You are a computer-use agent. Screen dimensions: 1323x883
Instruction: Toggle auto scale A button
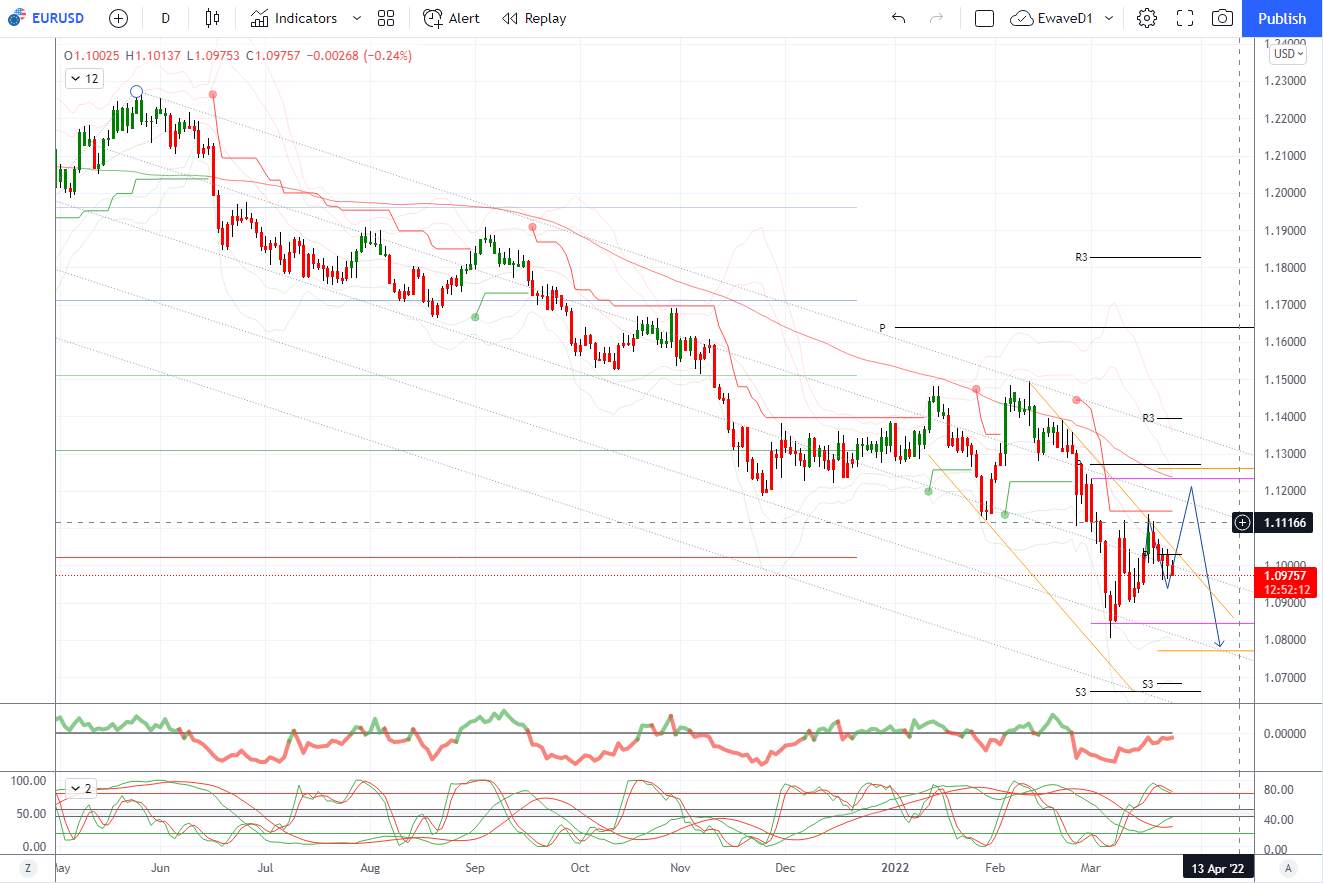pyautogui.click(x=1288, y=868)
